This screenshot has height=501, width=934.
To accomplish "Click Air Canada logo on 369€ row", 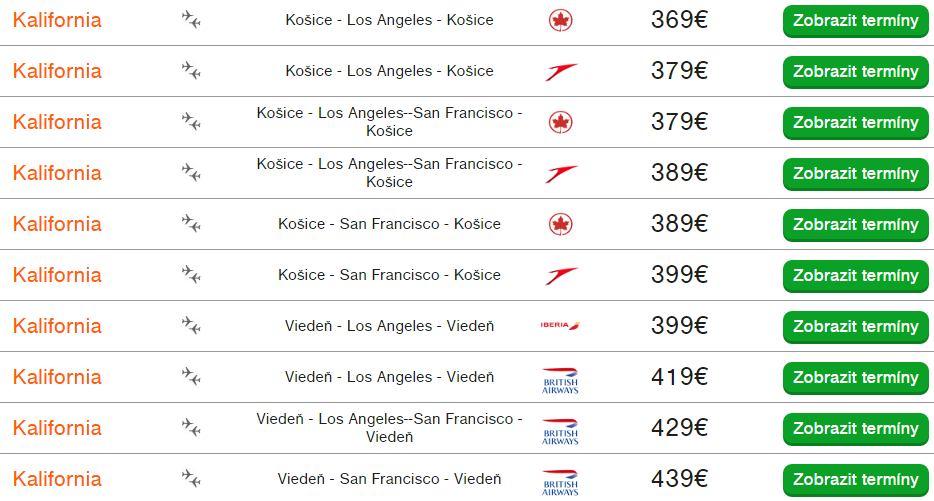I will tap(561, 20).
